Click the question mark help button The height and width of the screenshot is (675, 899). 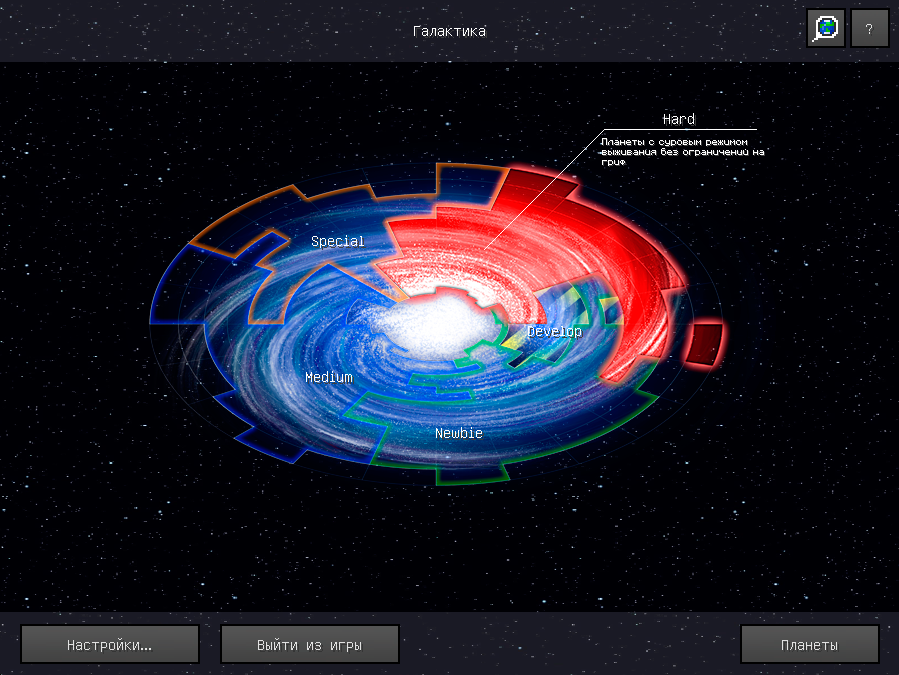pyautogui.click(x=869, y=28)
